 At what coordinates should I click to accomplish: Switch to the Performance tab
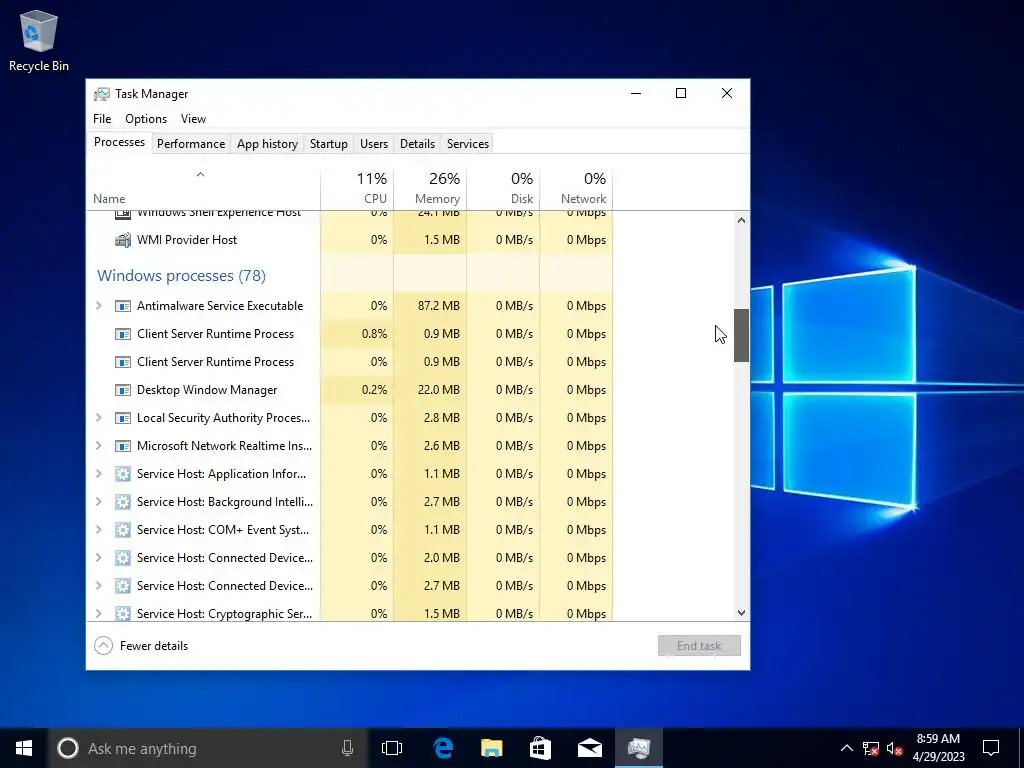coord(191,144)
